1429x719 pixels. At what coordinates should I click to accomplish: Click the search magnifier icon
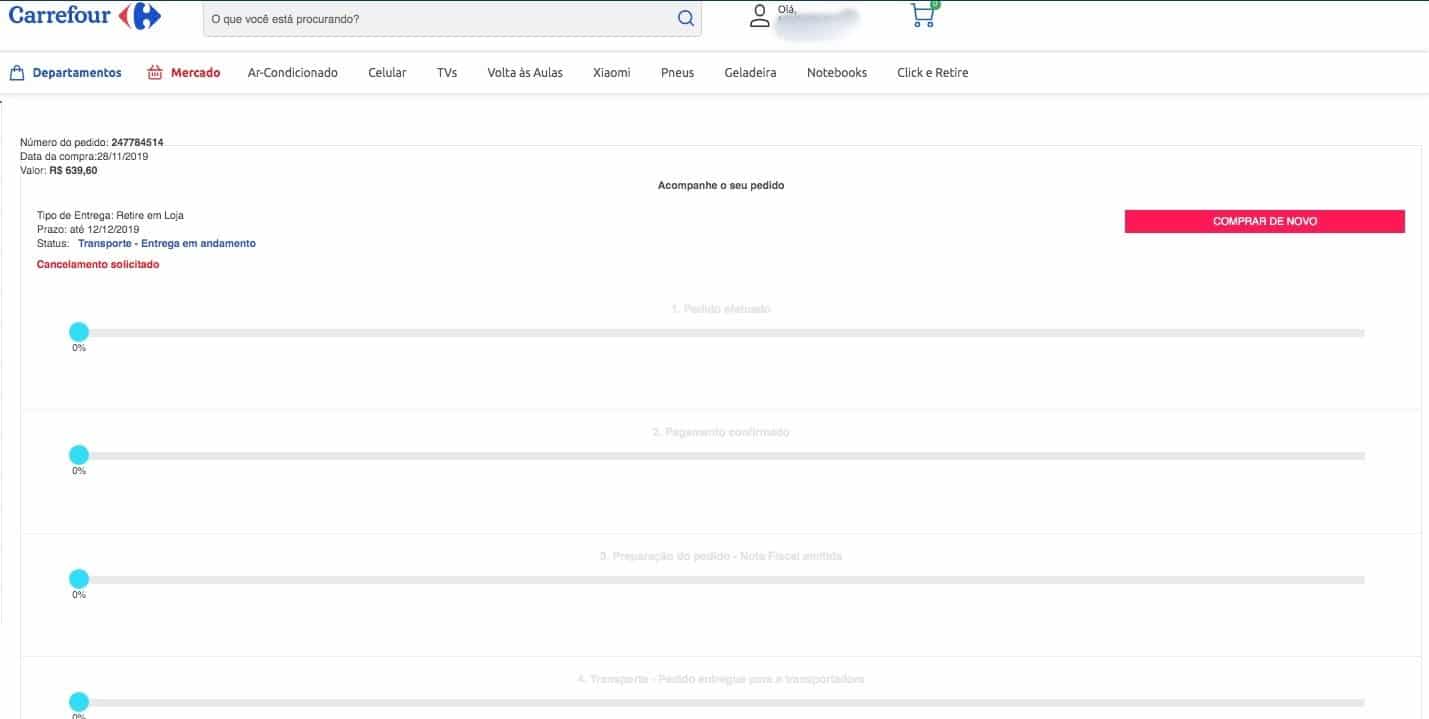click(x=685, y=18)
